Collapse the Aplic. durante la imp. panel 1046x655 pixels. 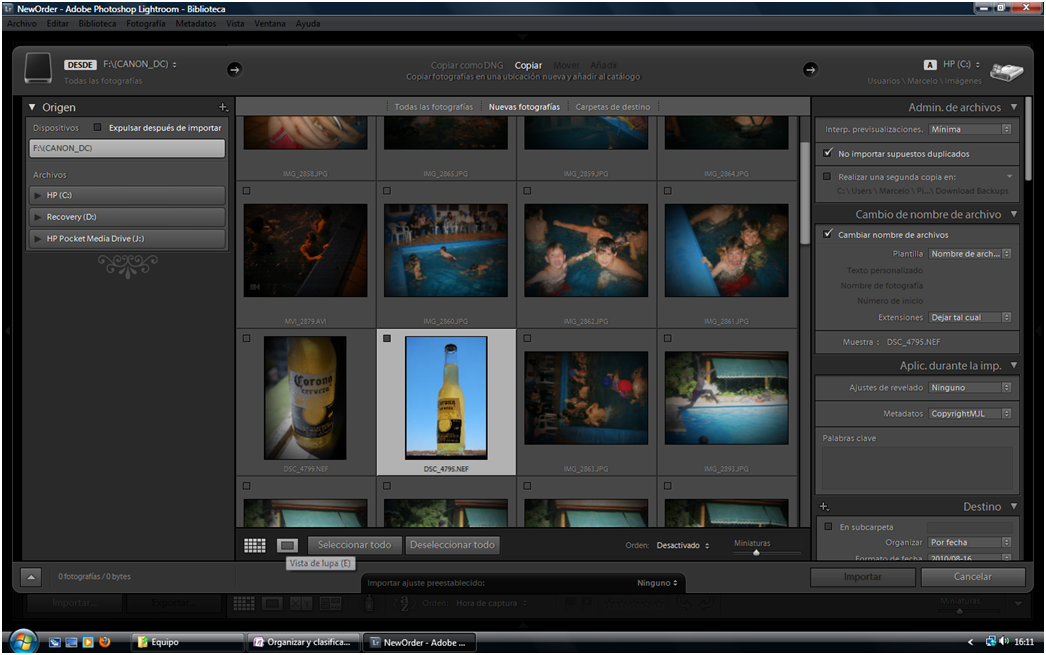point(1014,366)
